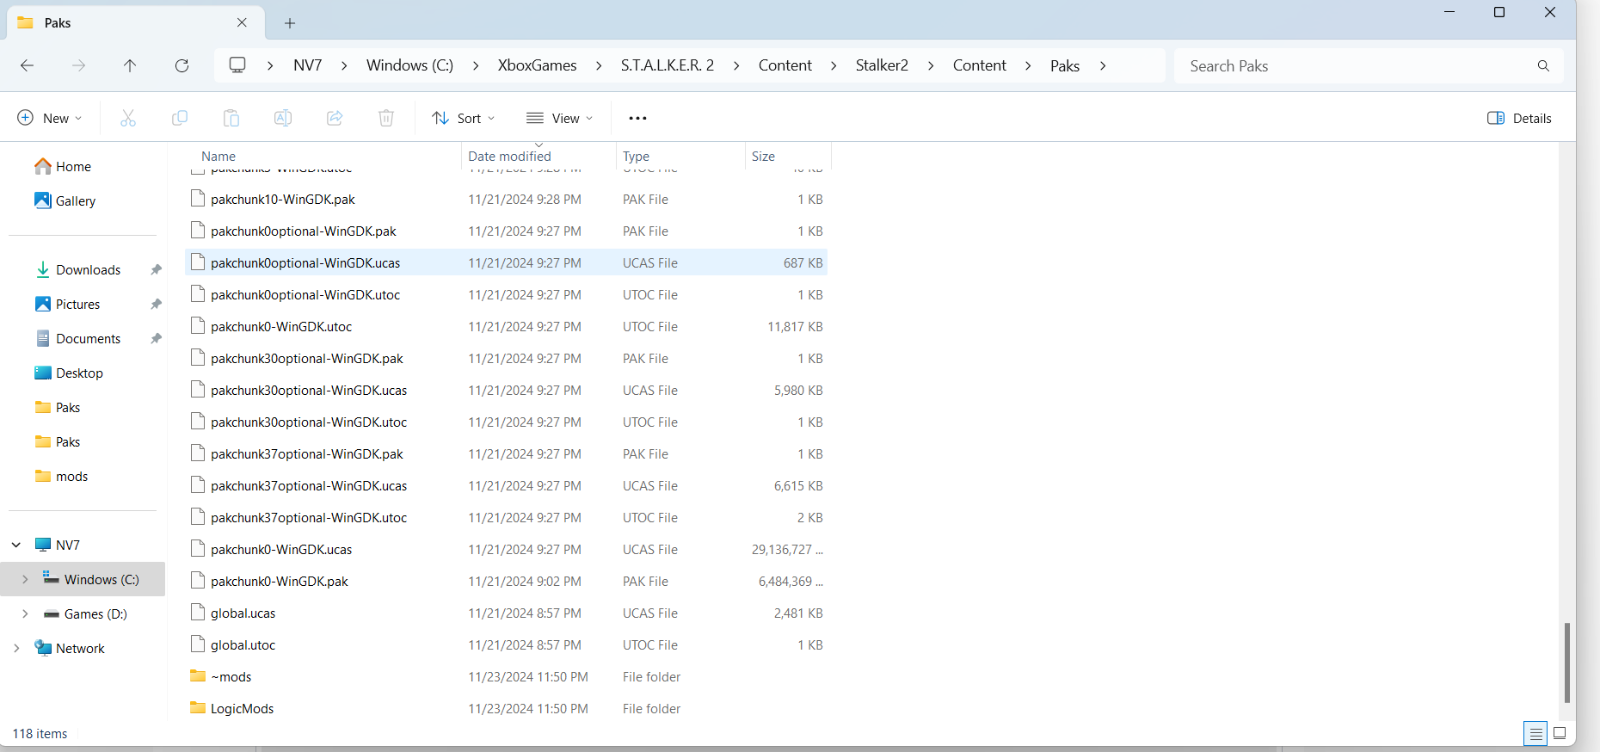This screenshot has width=1600, height=752.
Task: Go back to the previous folder
Action: click(x=27, y=66)
